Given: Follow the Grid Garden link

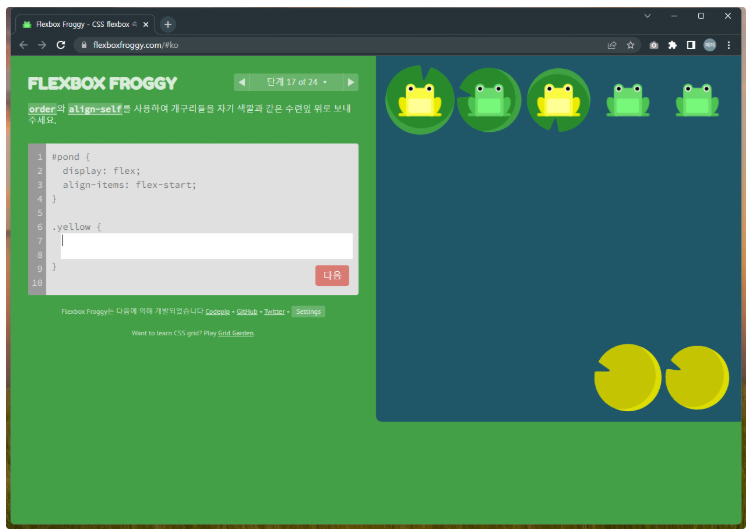Looking at the screenshot, I should tap(236, 333).
